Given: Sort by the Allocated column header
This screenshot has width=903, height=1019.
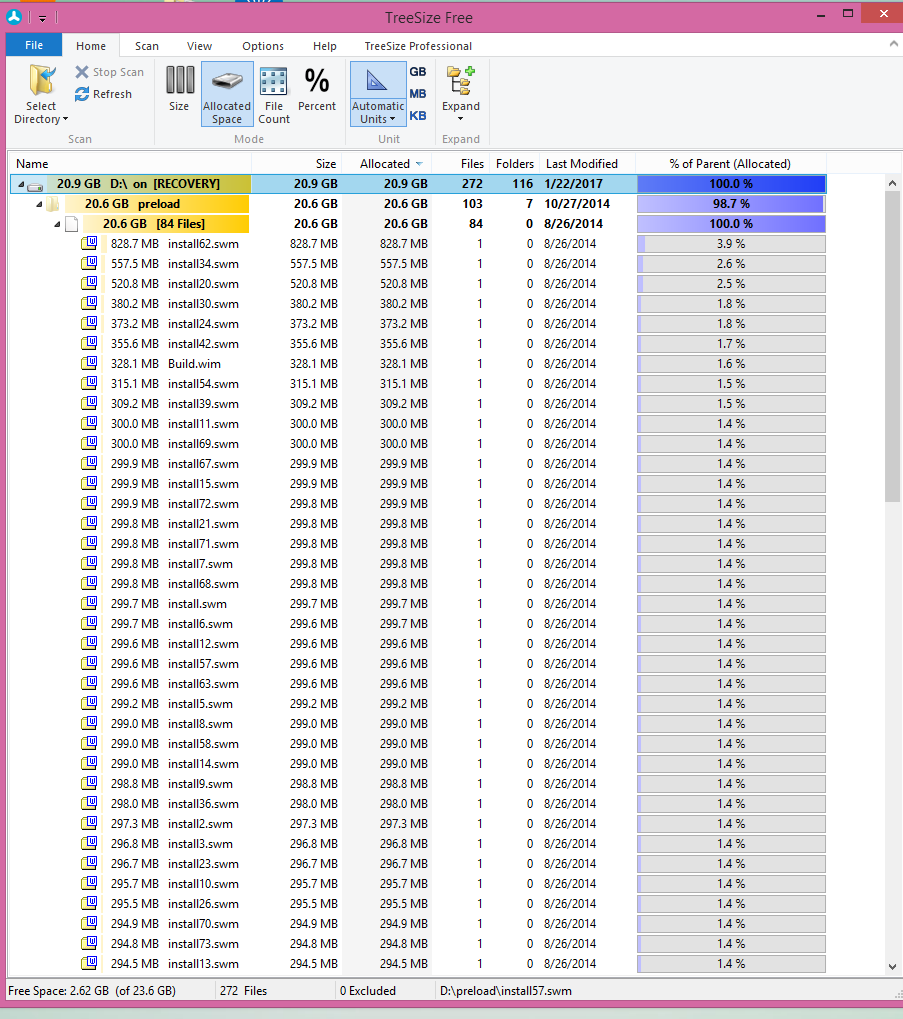Looking at the screenshot, I should (387, 164).
